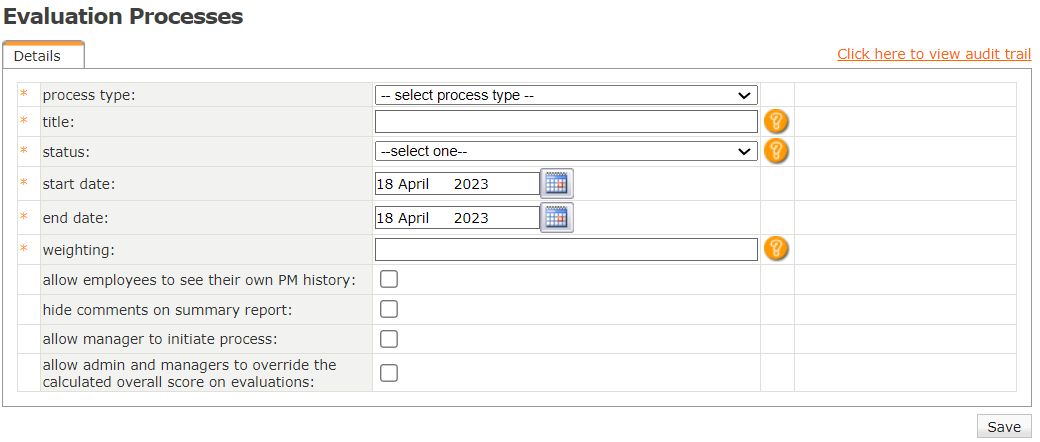Click the Evaluation Processes heading
1040x442 pixels.
point(123,16)
